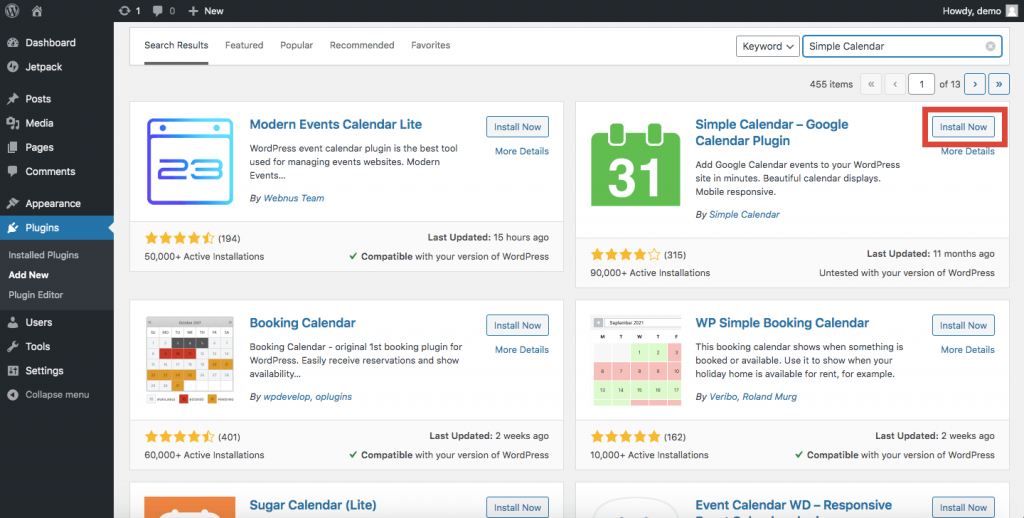The image size is (1024, 518).
Task: View More Details for Modern Events Calendar
Action: [x=522, y=151]
